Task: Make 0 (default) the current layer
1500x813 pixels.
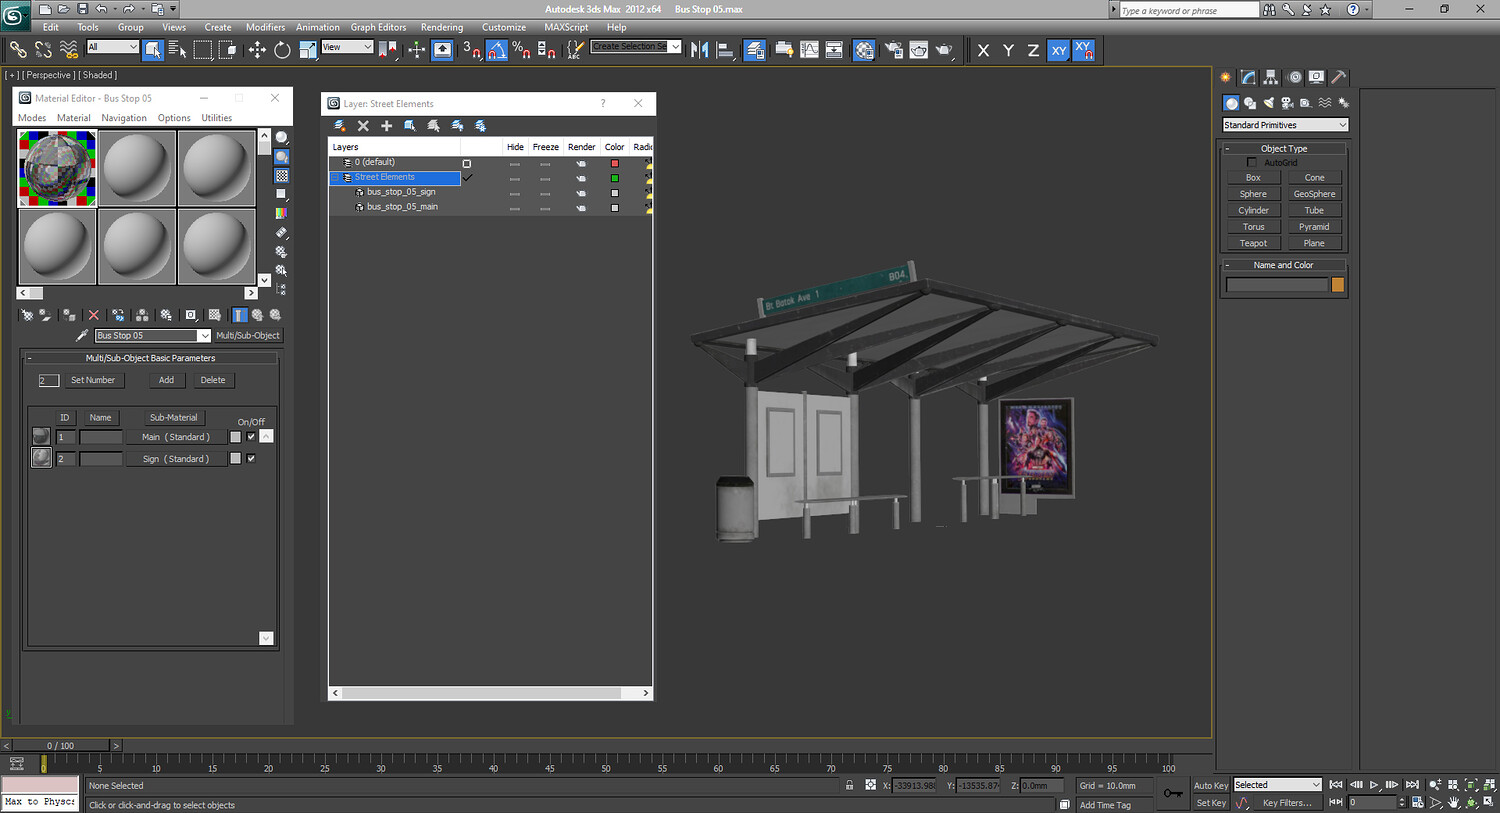Action: pos(467,163)
